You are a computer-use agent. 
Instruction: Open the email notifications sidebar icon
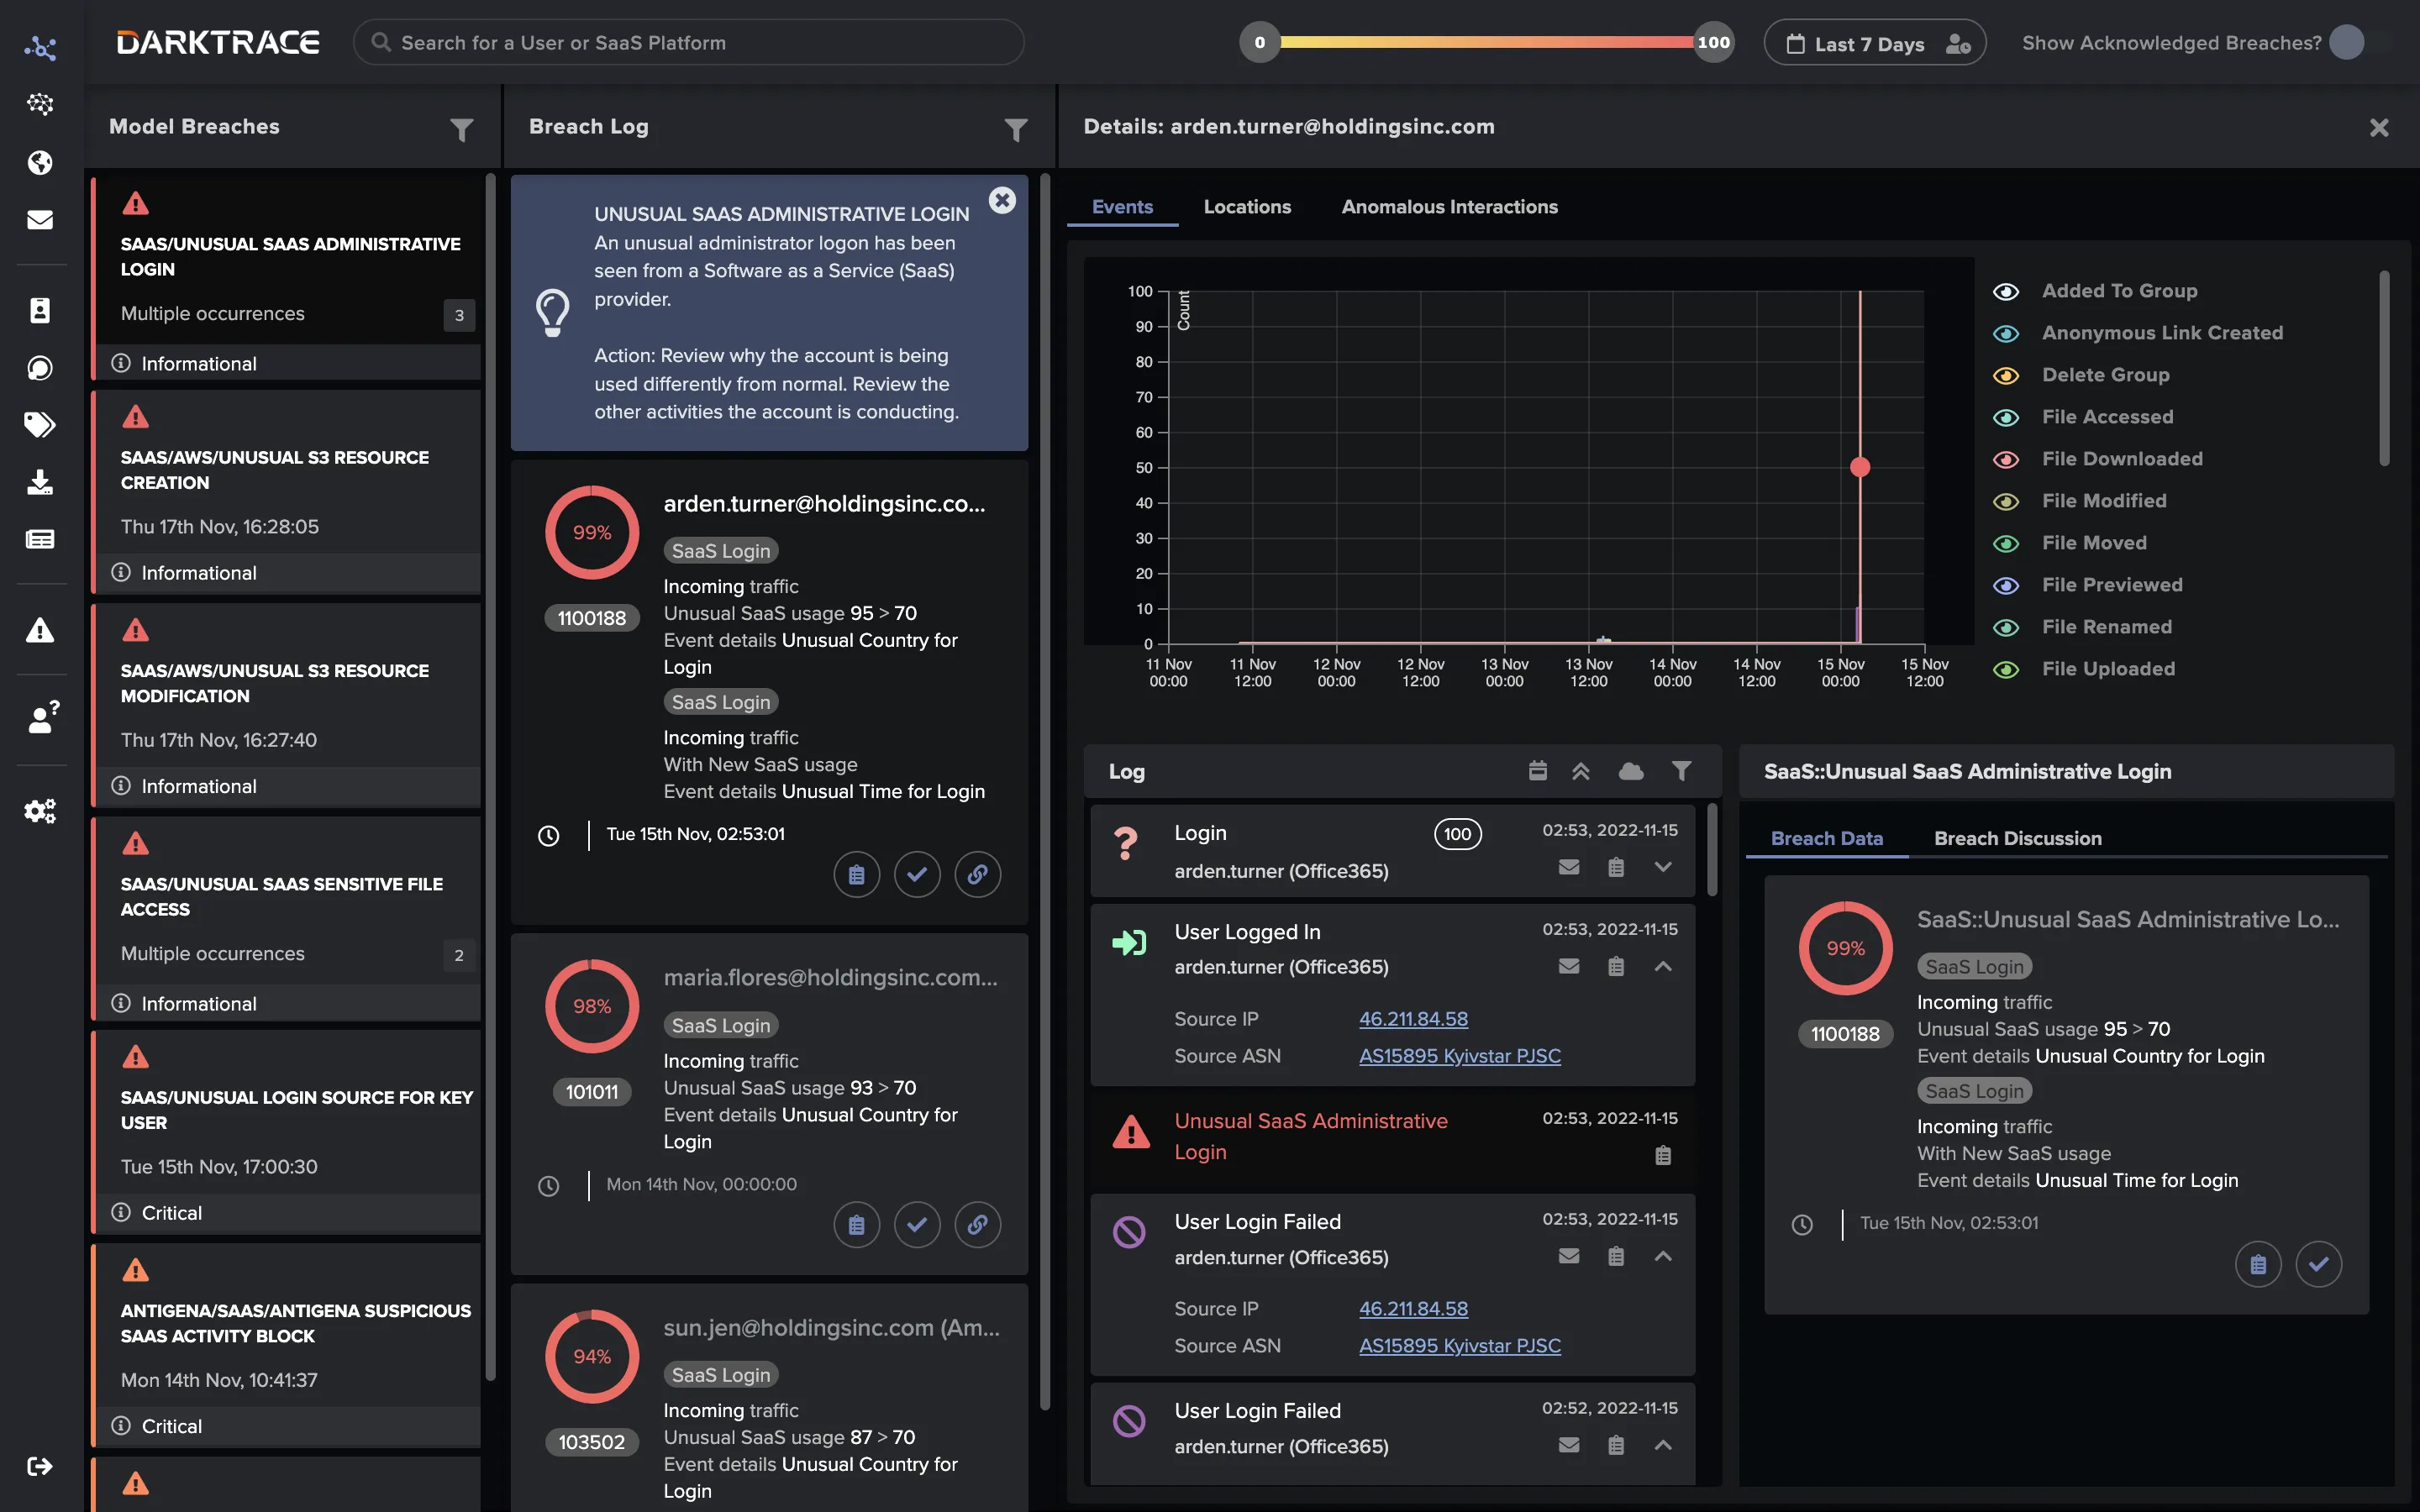[40, 219]
